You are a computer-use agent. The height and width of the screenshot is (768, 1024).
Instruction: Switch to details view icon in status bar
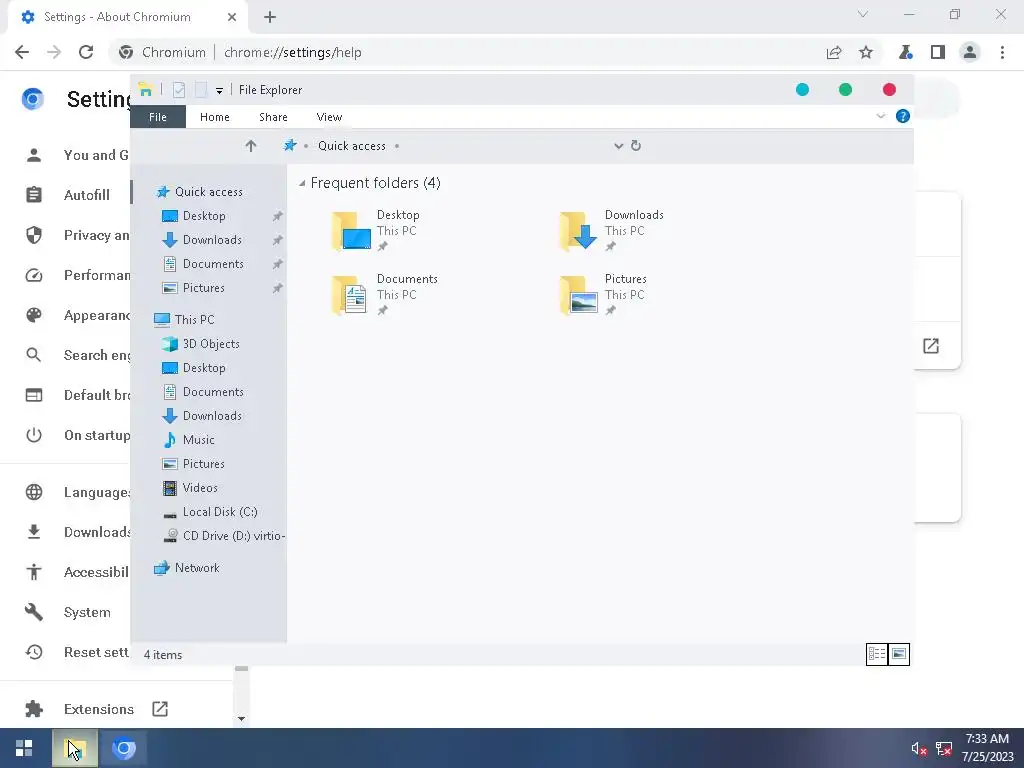[x=876, y=654]
